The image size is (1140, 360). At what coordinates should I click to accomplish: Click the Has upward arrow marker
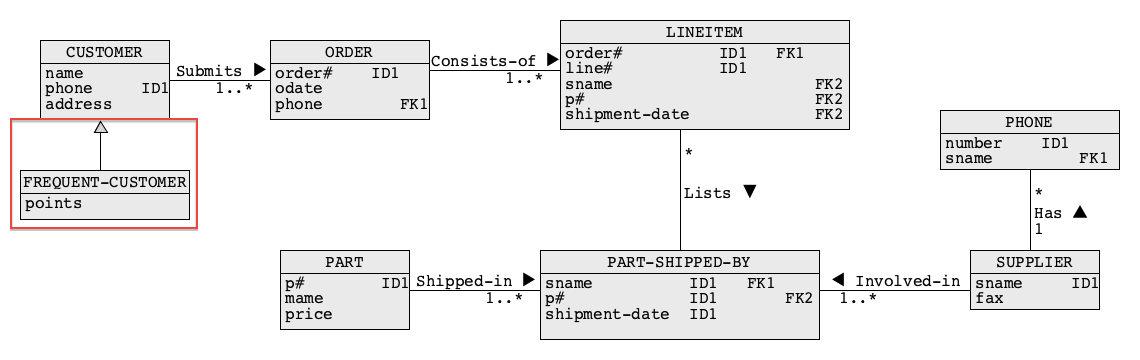click(1080, 212)
